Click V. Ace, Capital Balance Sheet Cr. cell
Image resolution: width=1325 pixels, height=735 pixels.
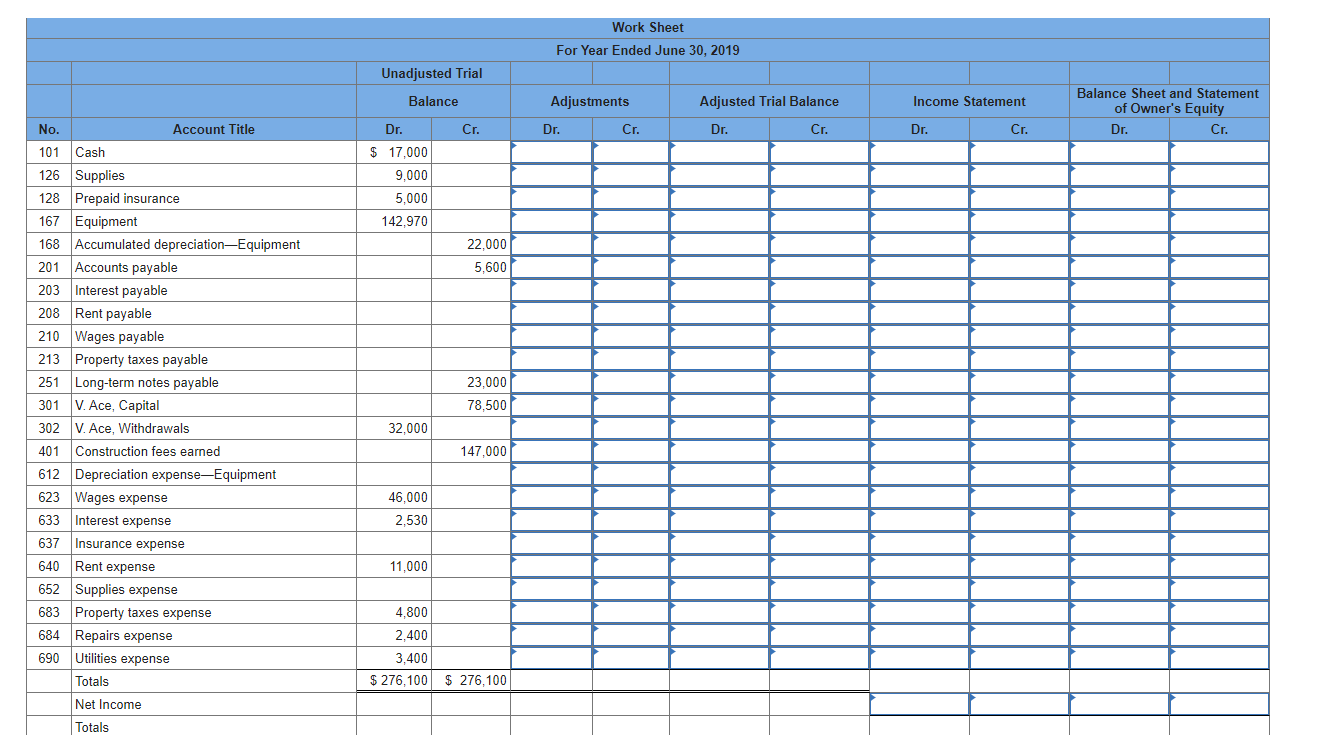pos(1219,405)
